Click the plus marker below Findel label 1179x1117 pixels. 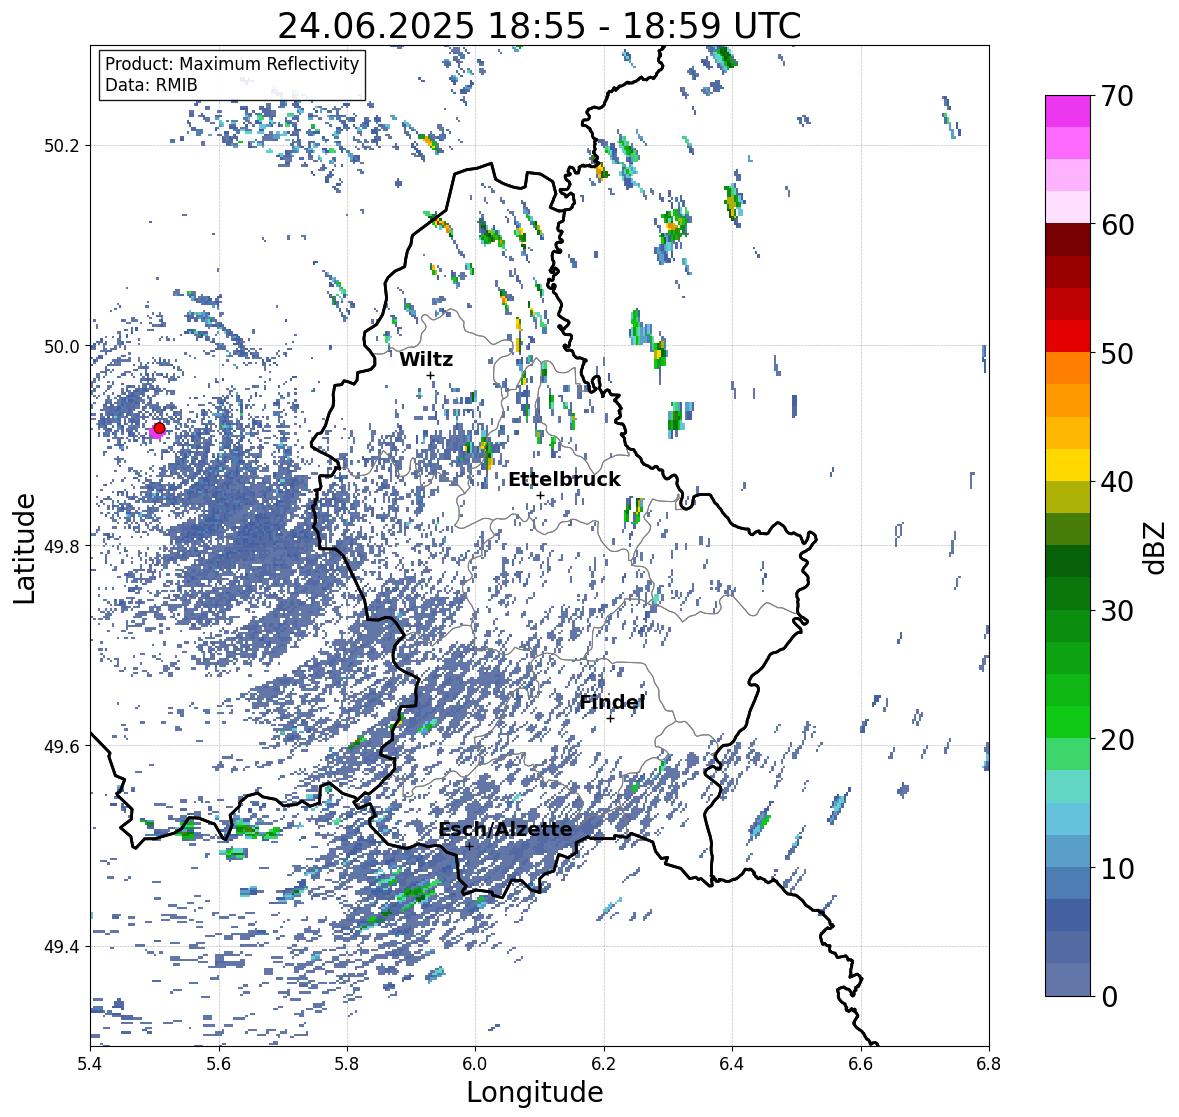click(x=611, y=719)
